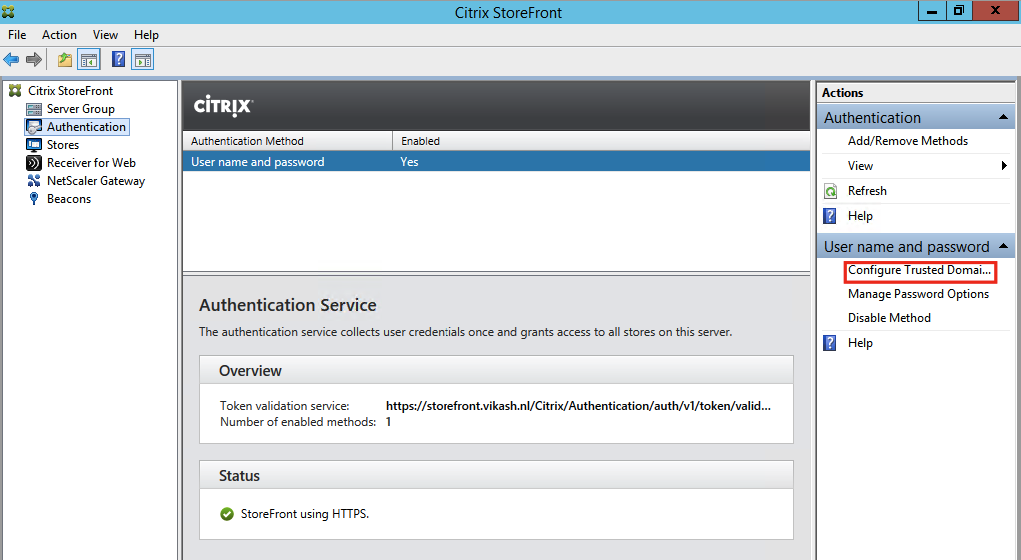
Task: Click Add/Remove Methods action
Action: pyautogui.click(x=908, y=141)
